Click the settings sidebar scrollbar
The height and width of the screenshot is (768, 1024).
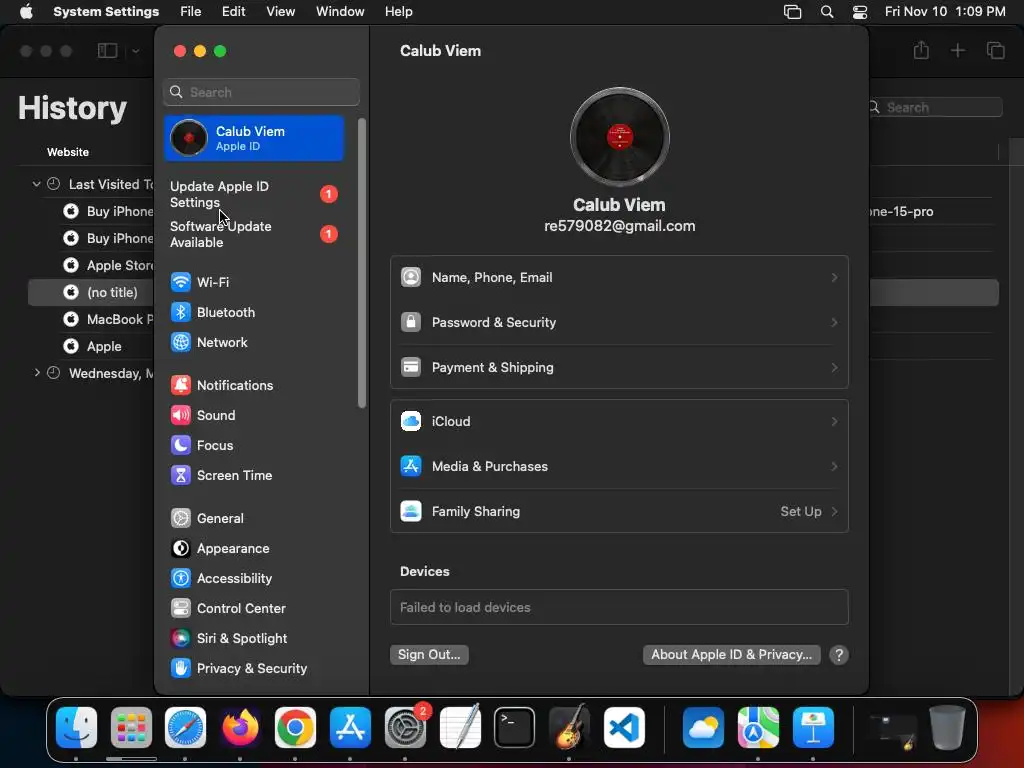(362, 263)
